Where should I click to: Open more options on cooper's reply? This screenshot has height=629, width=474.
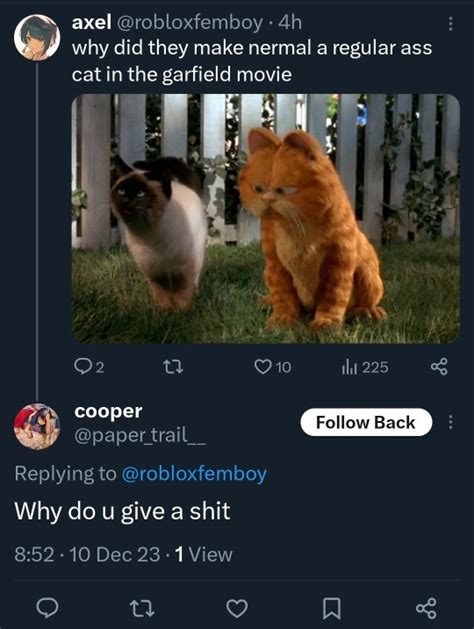click(450, 422)
